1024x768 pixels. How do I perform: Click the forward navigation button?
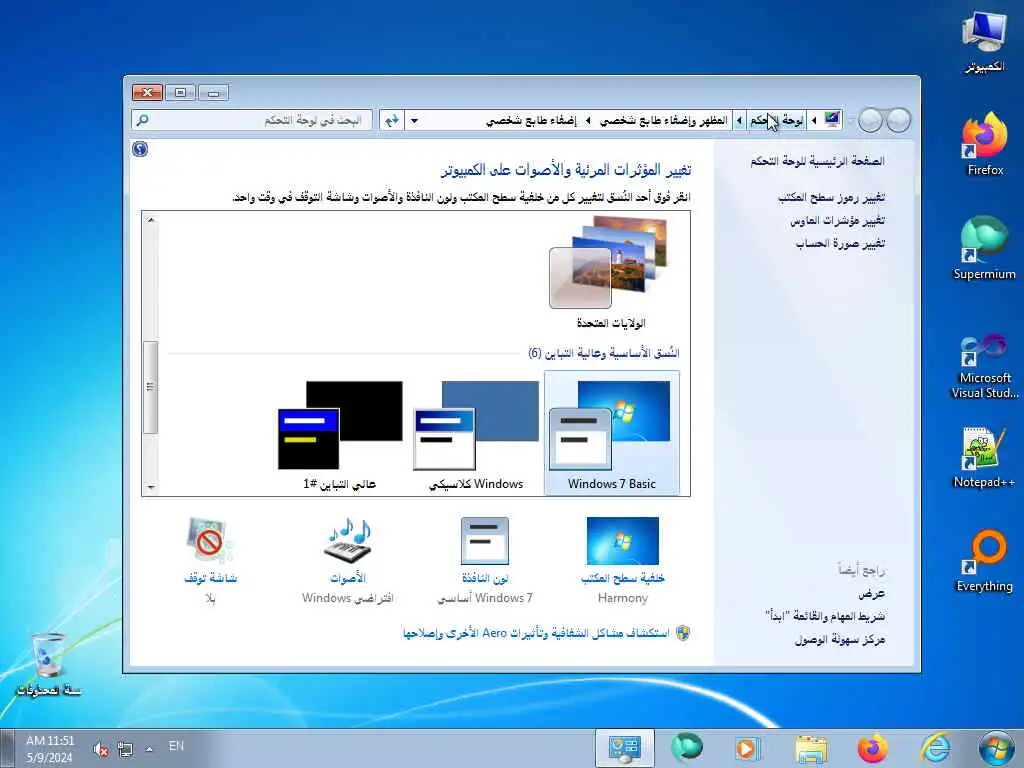(x=870, y=120)
